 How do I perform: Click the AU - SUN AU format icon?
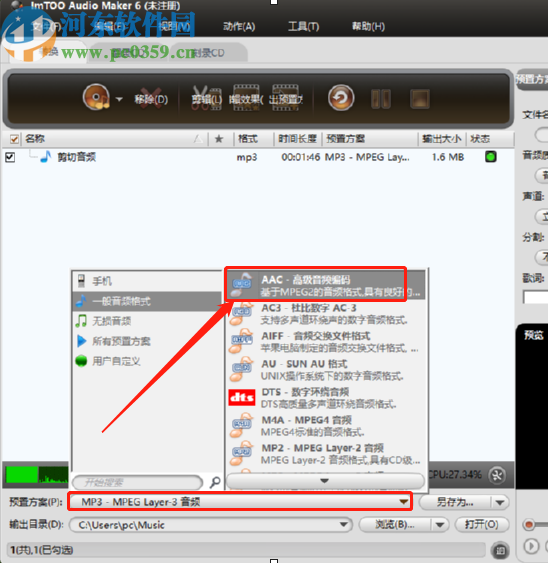(x=241, y=369)
